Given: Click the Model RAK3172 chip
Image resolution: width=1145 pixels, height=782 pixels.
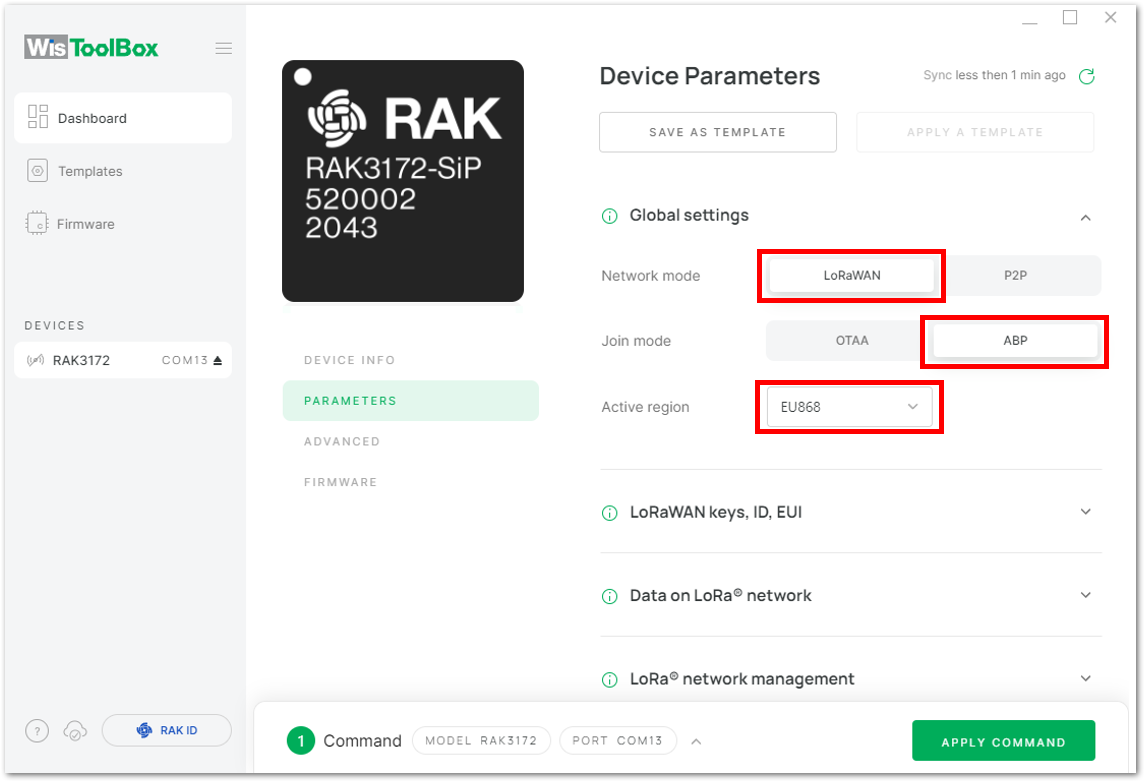Looking at the screenshot, I should click(x=481, y=740).
